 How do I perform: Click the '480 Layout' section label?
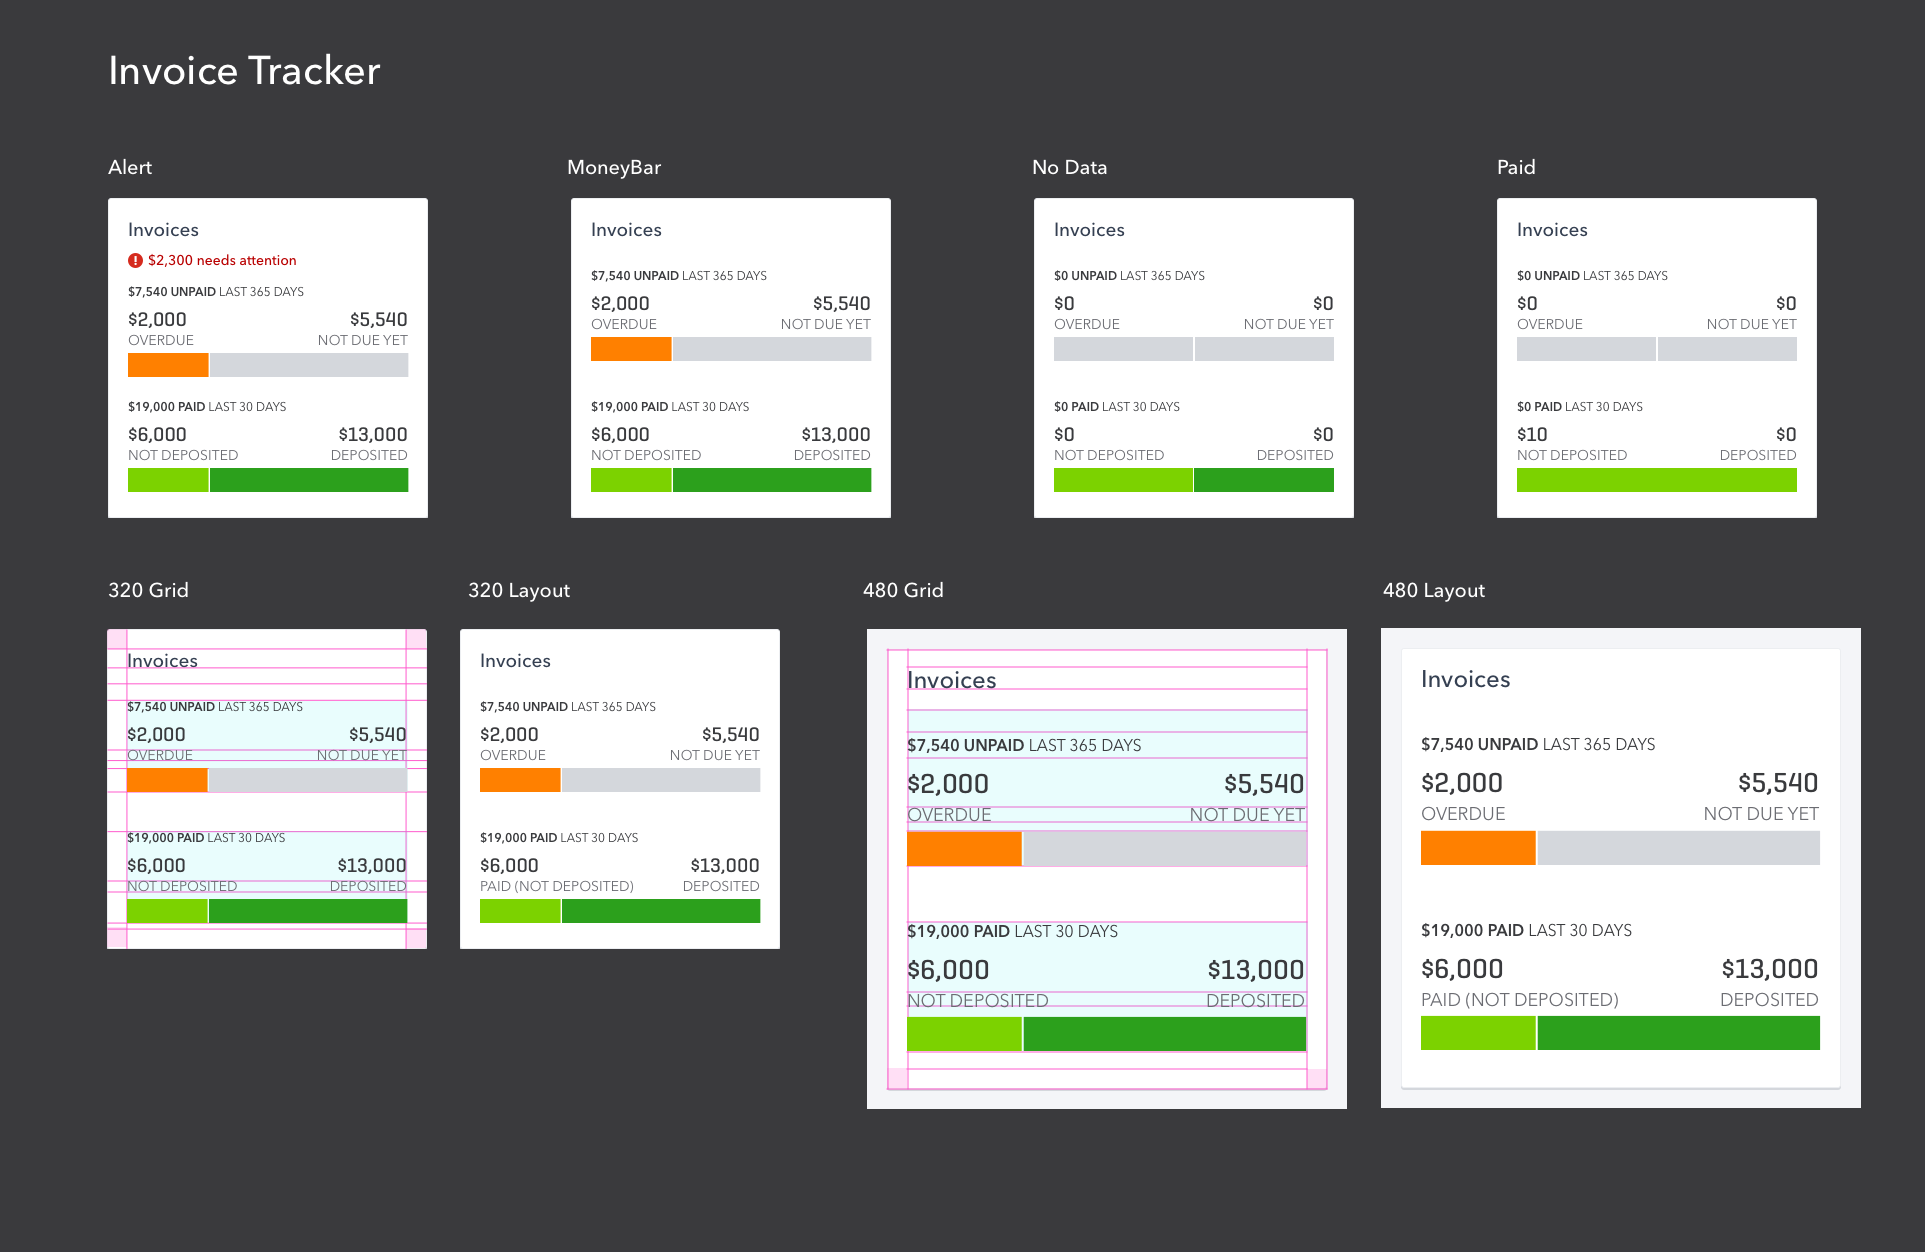1433,590
